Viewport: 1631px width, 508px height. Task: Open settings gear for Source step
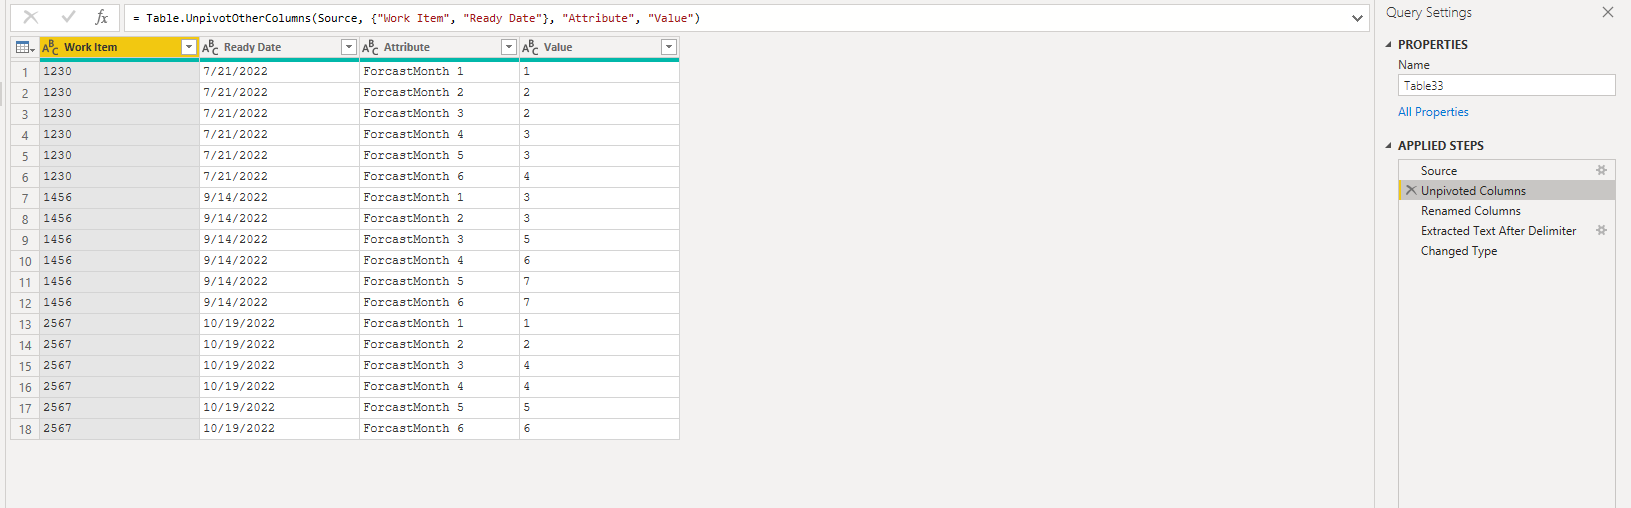[x=1601, y=171]
